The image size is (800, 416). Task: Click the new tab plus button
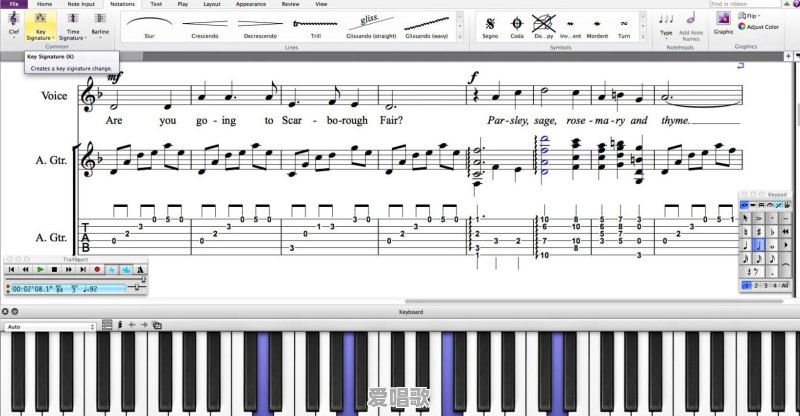pos(789,56)
